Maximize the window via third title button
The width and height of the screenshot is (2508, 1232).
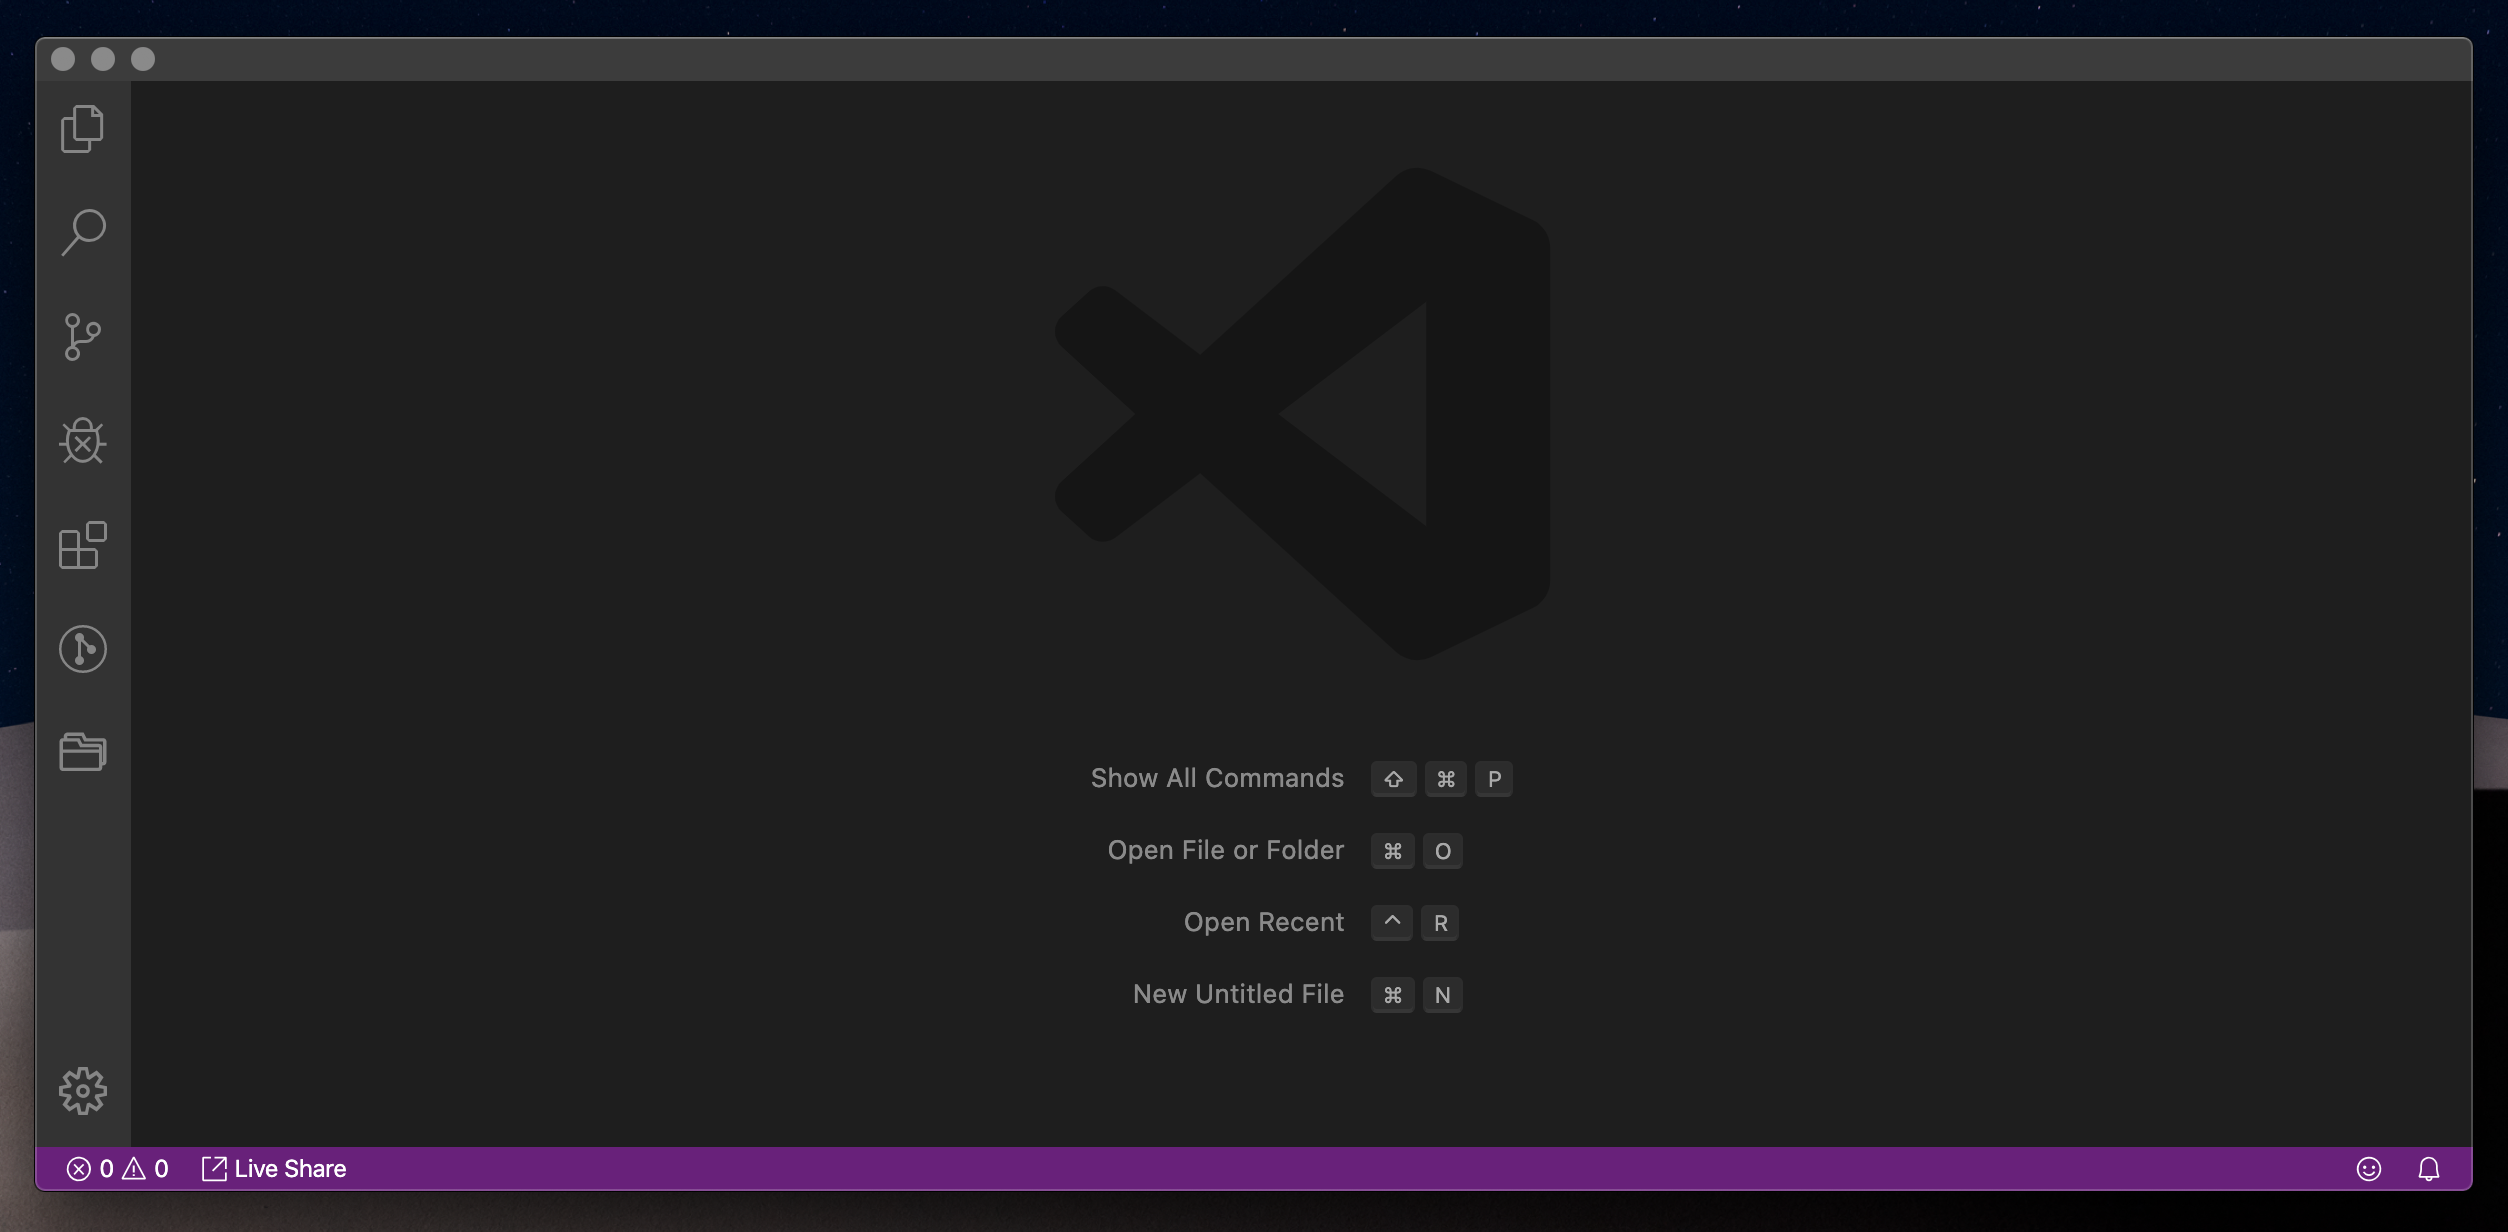pos(143,59)
